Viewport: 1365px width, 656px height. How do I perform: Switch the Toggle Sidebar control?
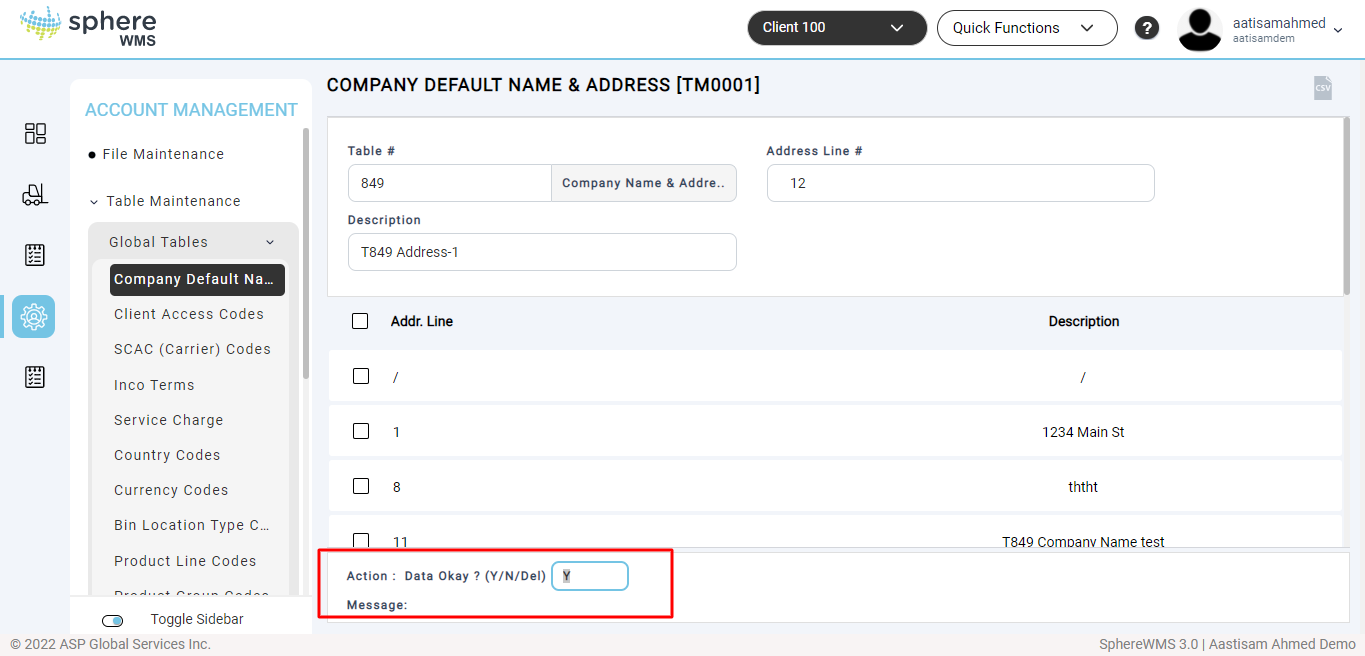(x=113, y=620)
